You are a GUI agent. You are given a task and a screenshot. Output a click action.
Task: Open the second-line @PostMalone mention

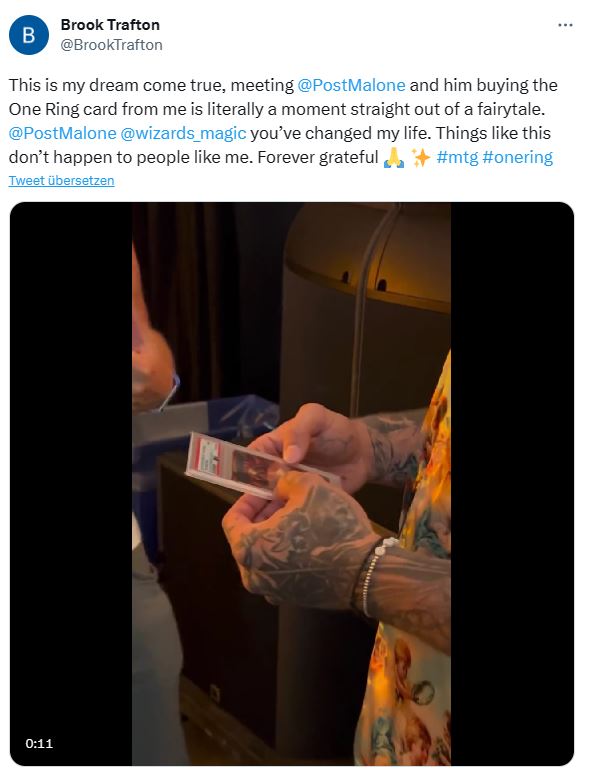point(62,133)
